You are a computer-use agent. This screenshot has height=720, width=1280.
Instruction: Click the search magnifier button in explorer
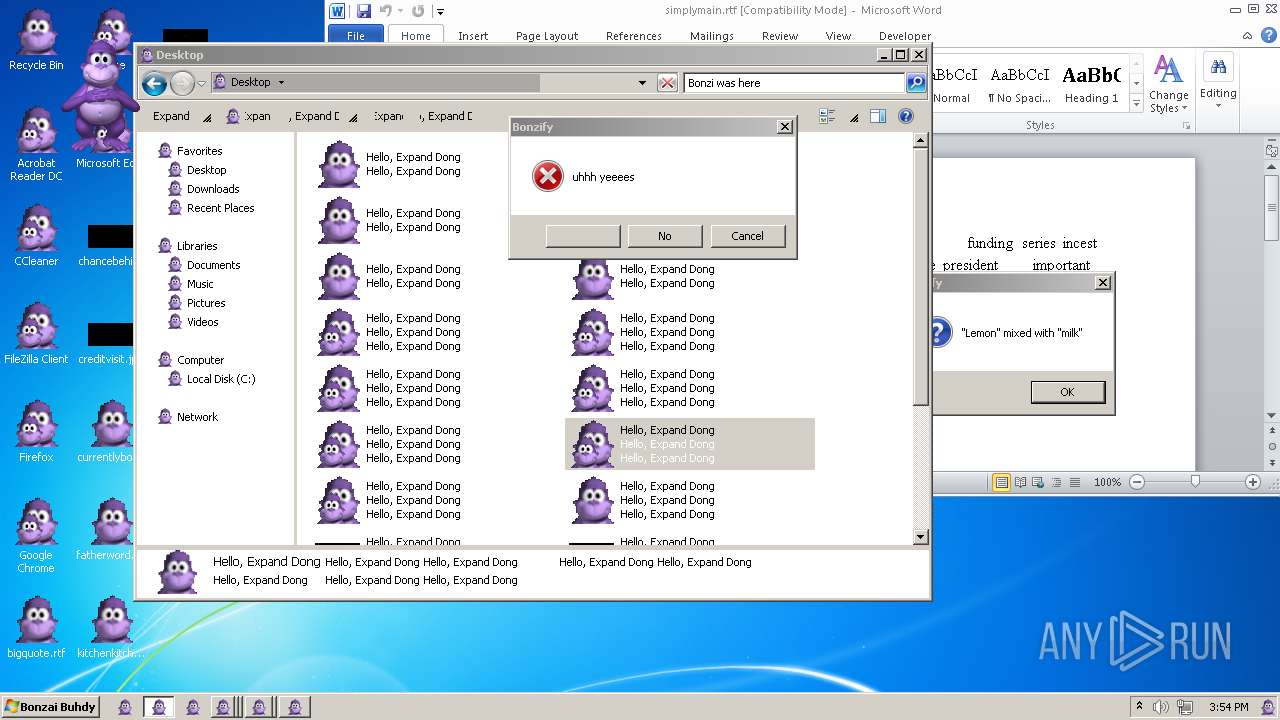915,83
